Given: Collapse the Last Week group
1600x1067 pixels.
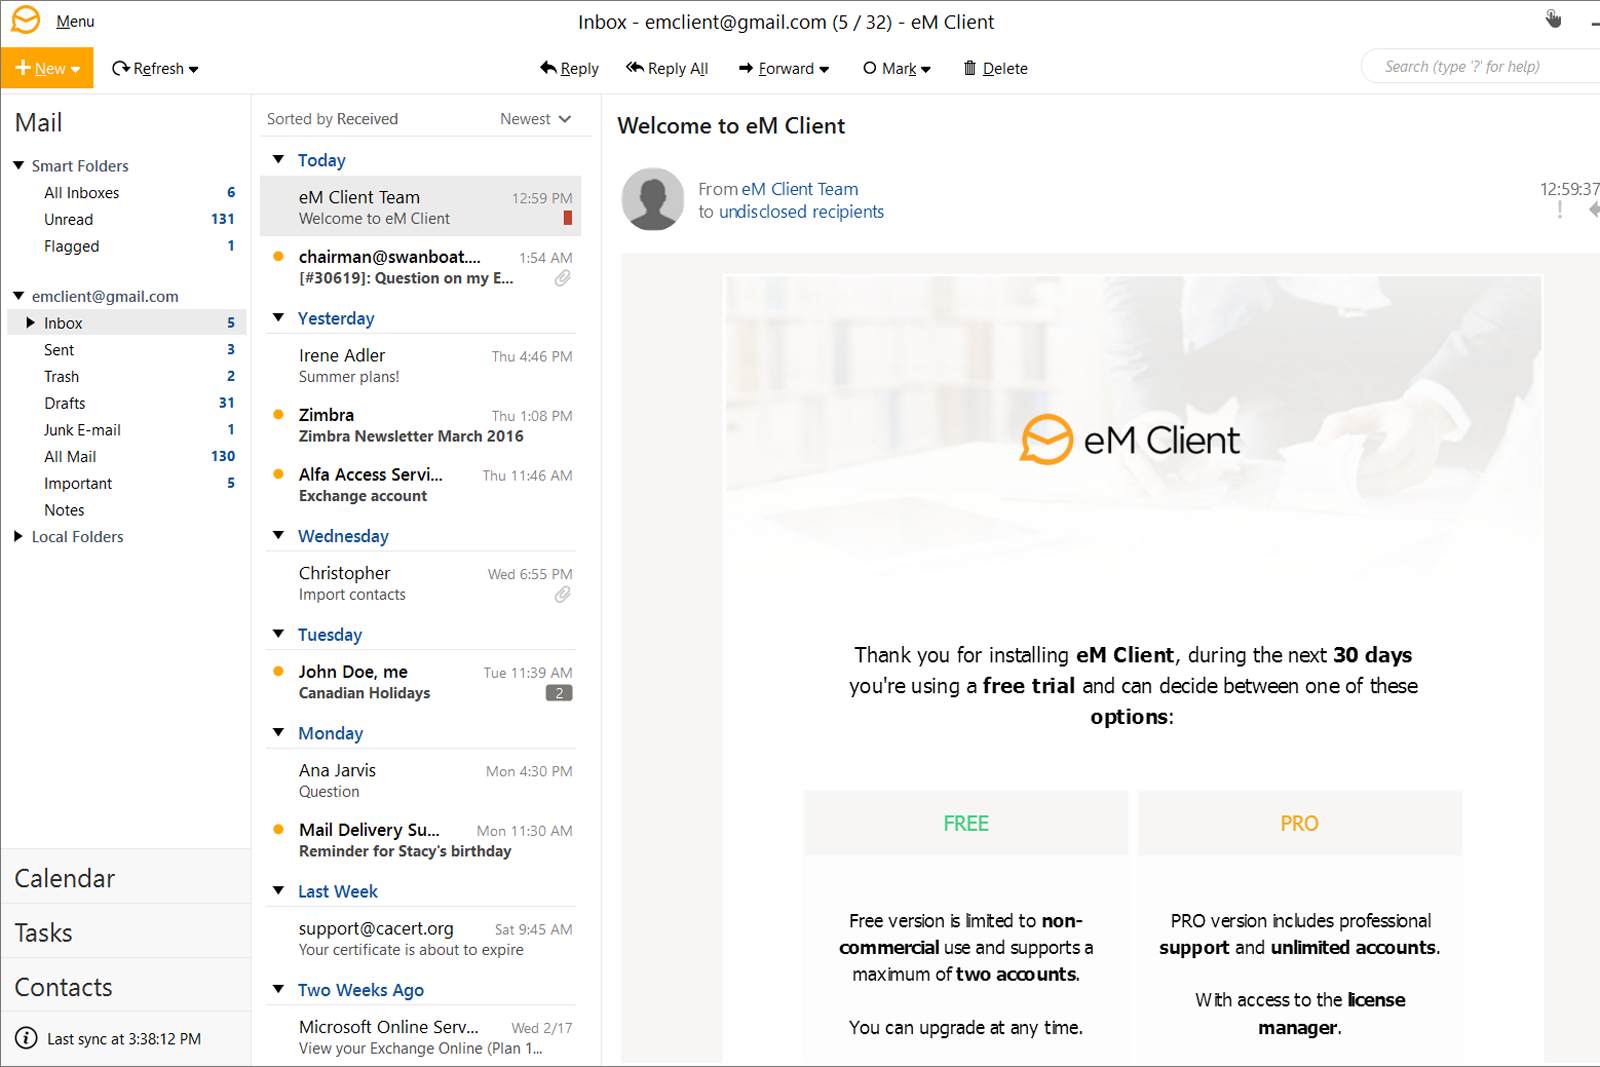Looking at the screenshot, I should (279, 890).
